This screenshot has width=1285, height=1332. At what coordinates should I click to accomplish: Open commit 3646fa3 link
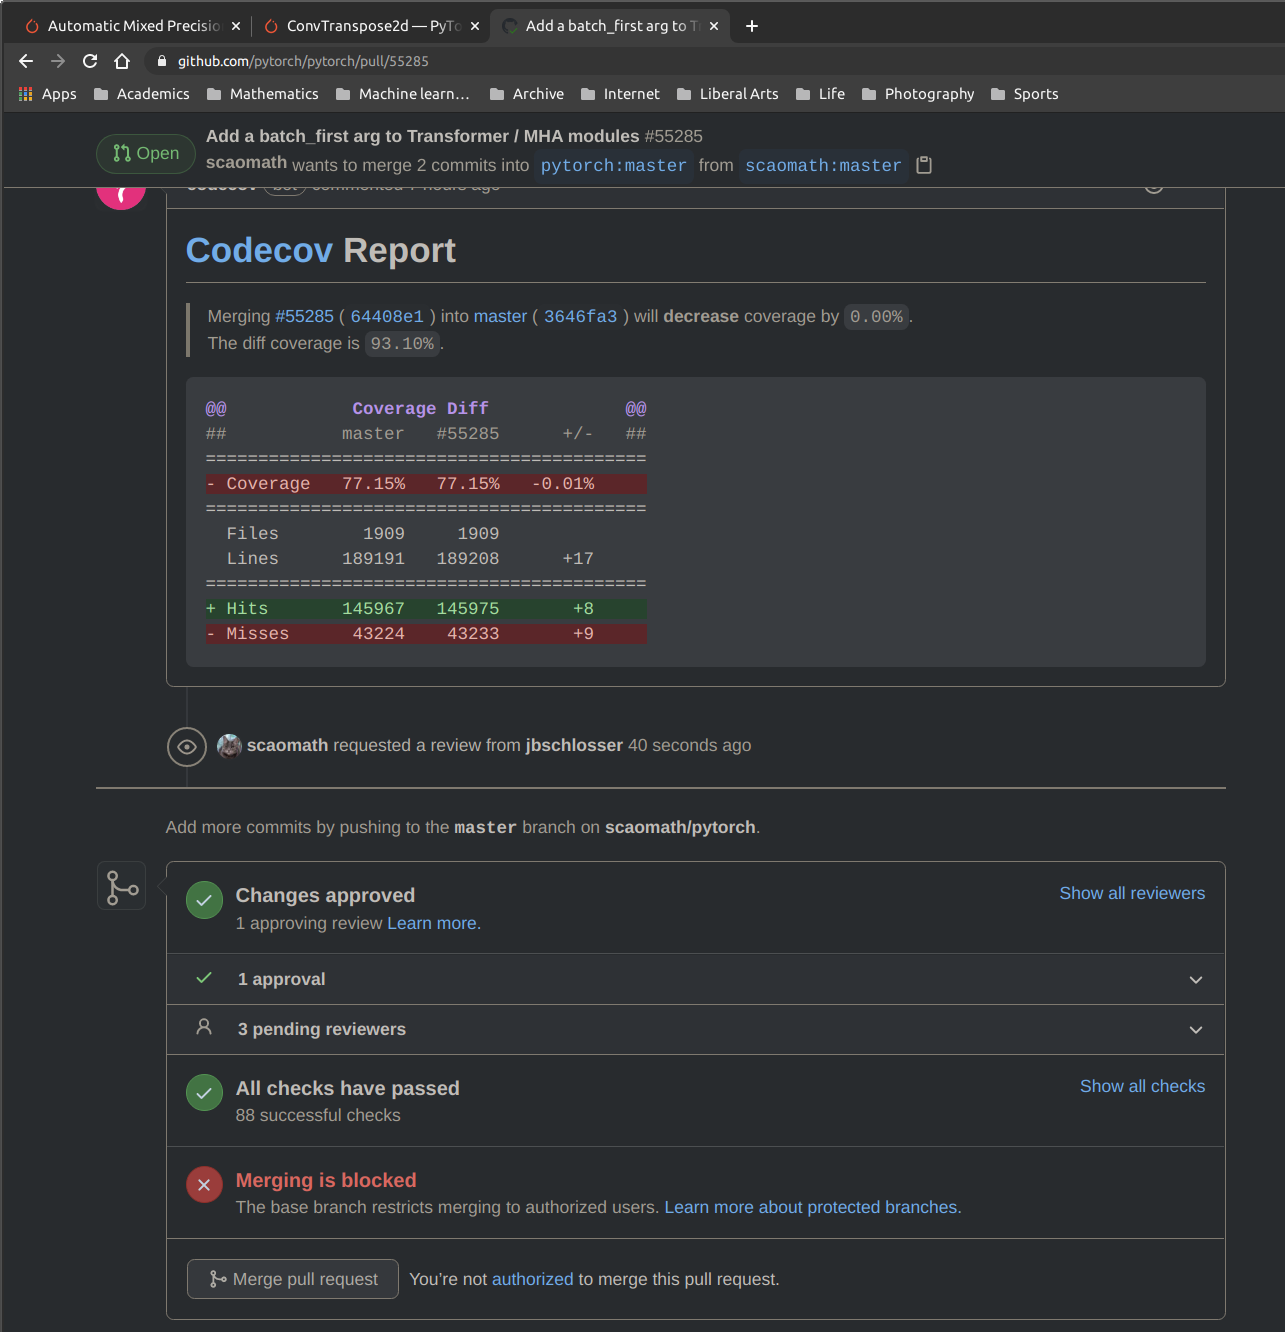coord(580,316)
